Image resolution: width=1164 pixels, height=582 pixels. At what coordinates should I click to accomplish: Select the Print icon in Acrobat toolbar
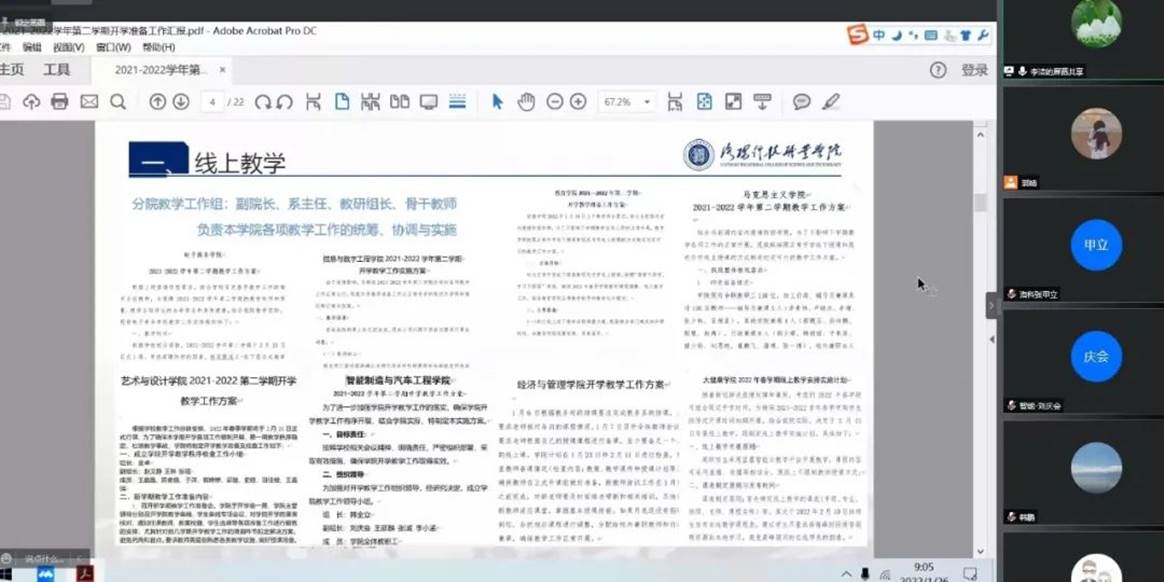coord(60,101)
